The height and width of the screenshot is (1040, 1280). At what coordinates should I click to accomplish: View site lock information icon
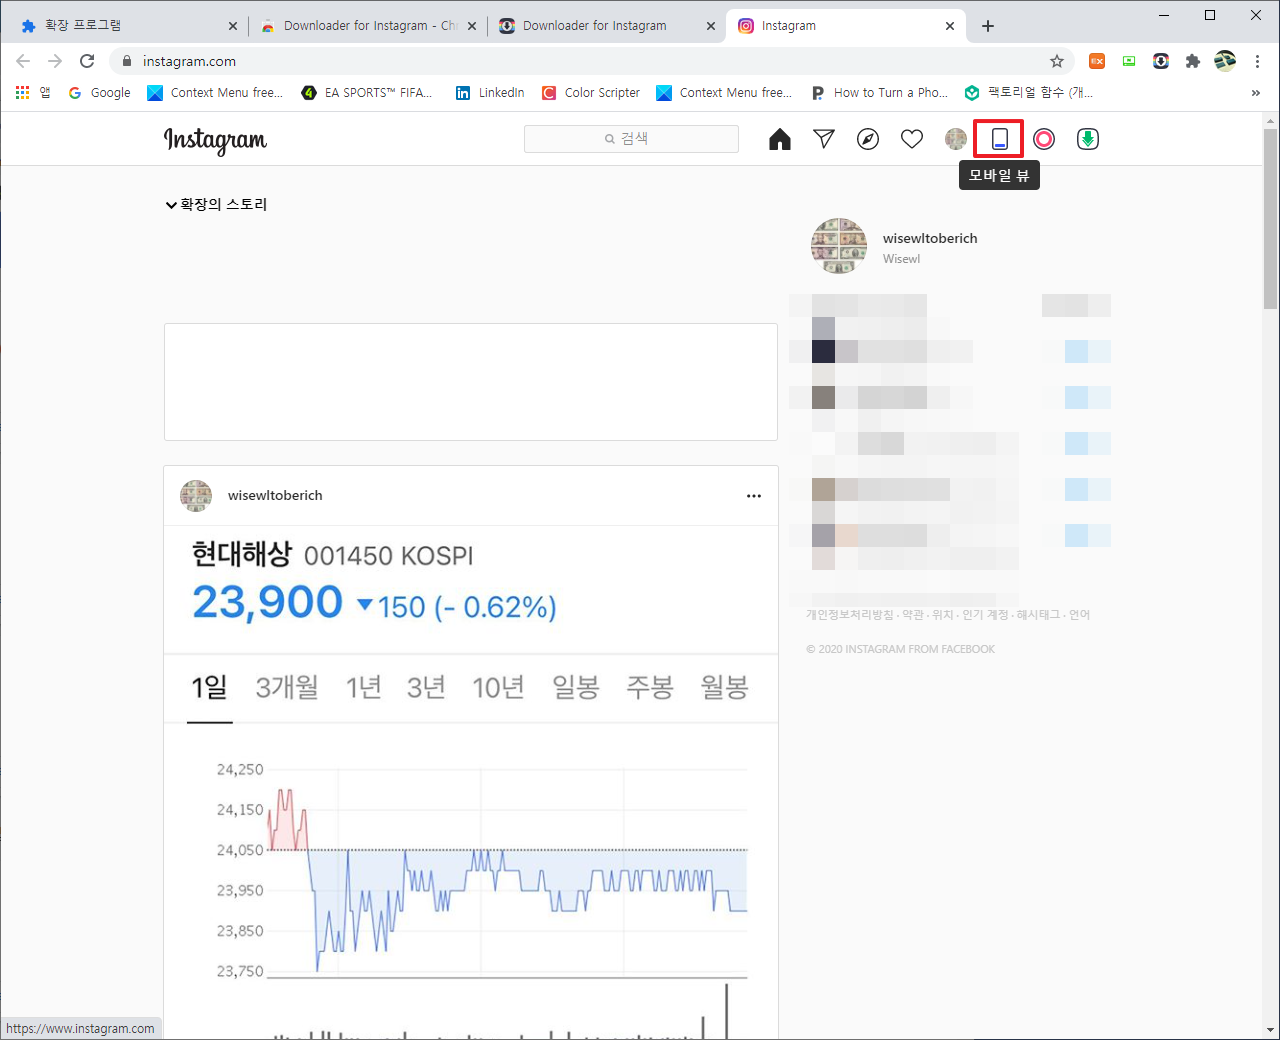point(126,61)
